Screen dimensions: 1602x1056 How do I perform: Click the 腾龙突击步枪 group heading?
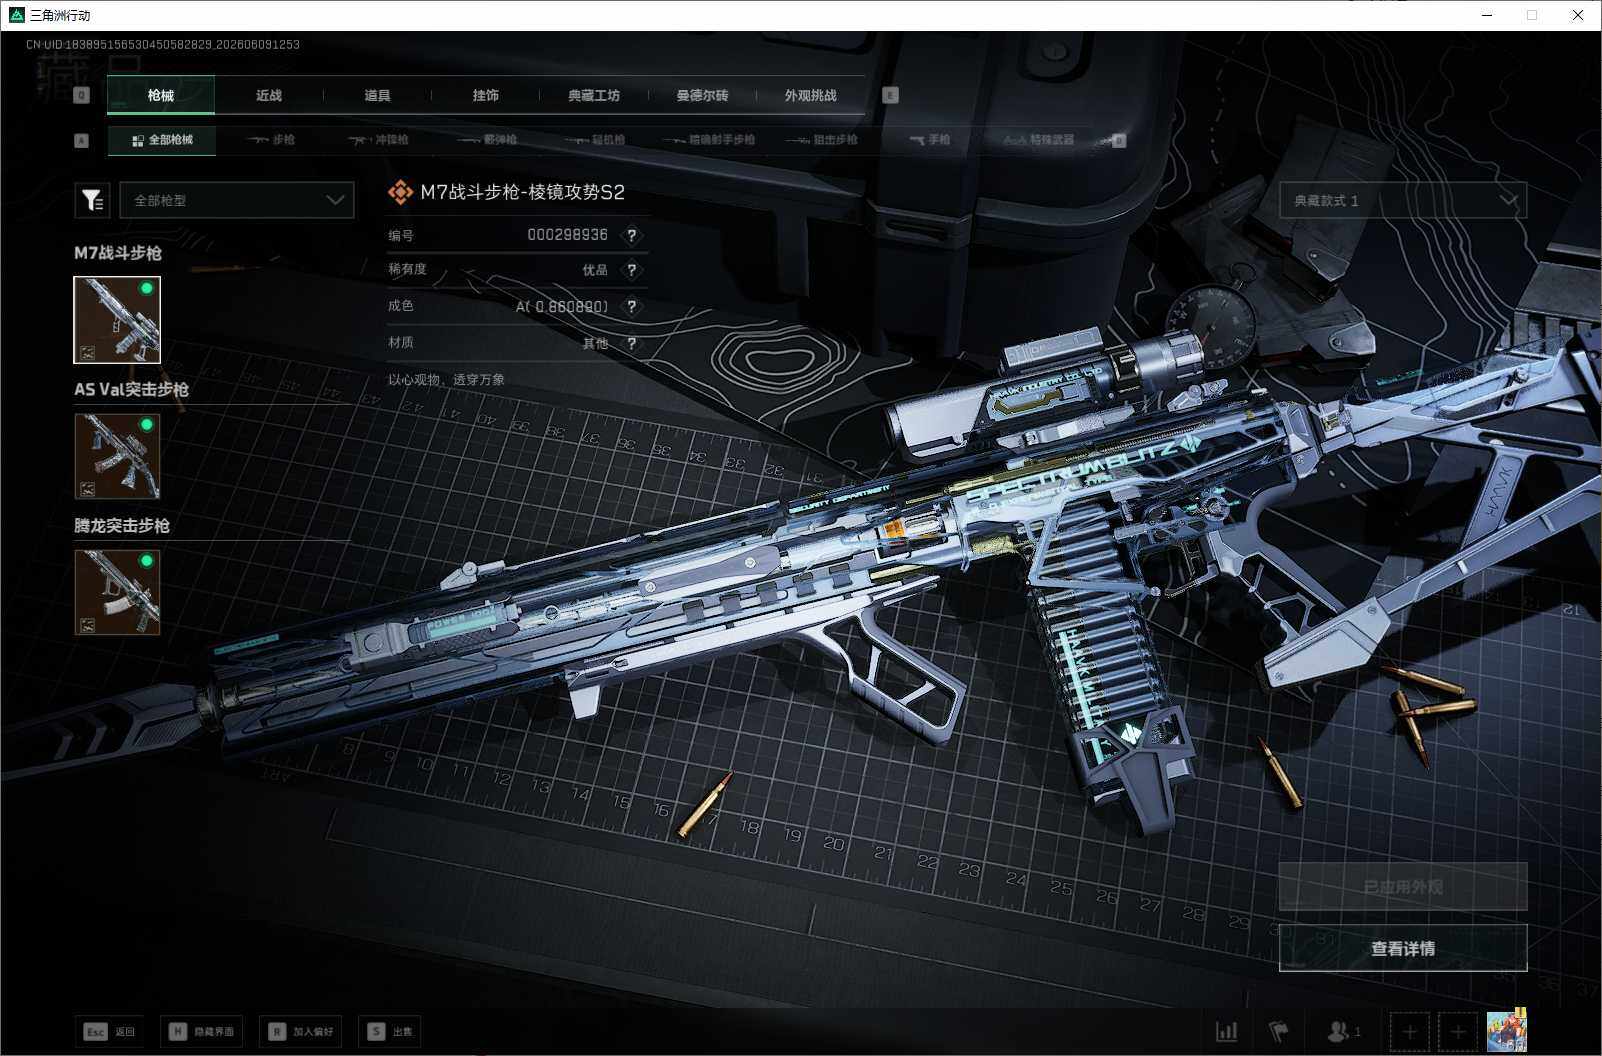[x=122, y=525]
